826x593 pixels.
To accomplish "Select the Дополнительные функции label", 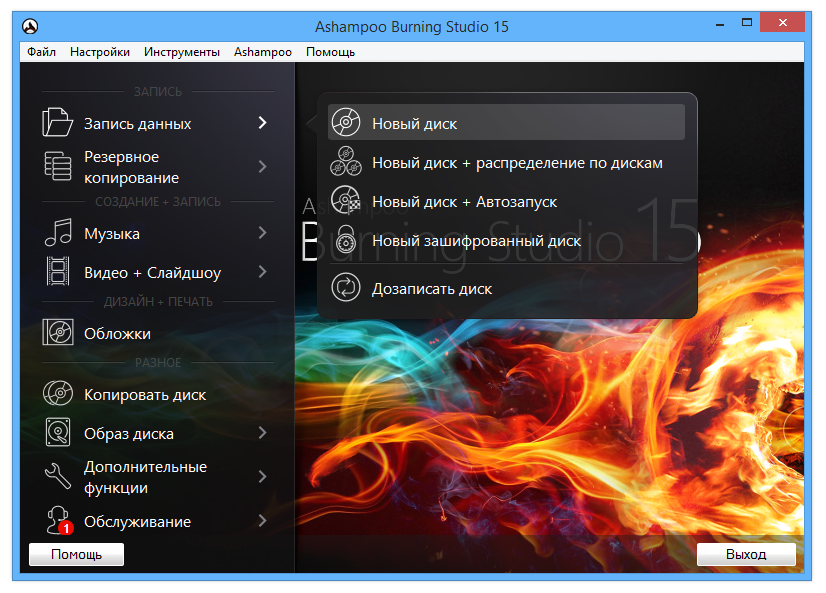I will [145, 477].
